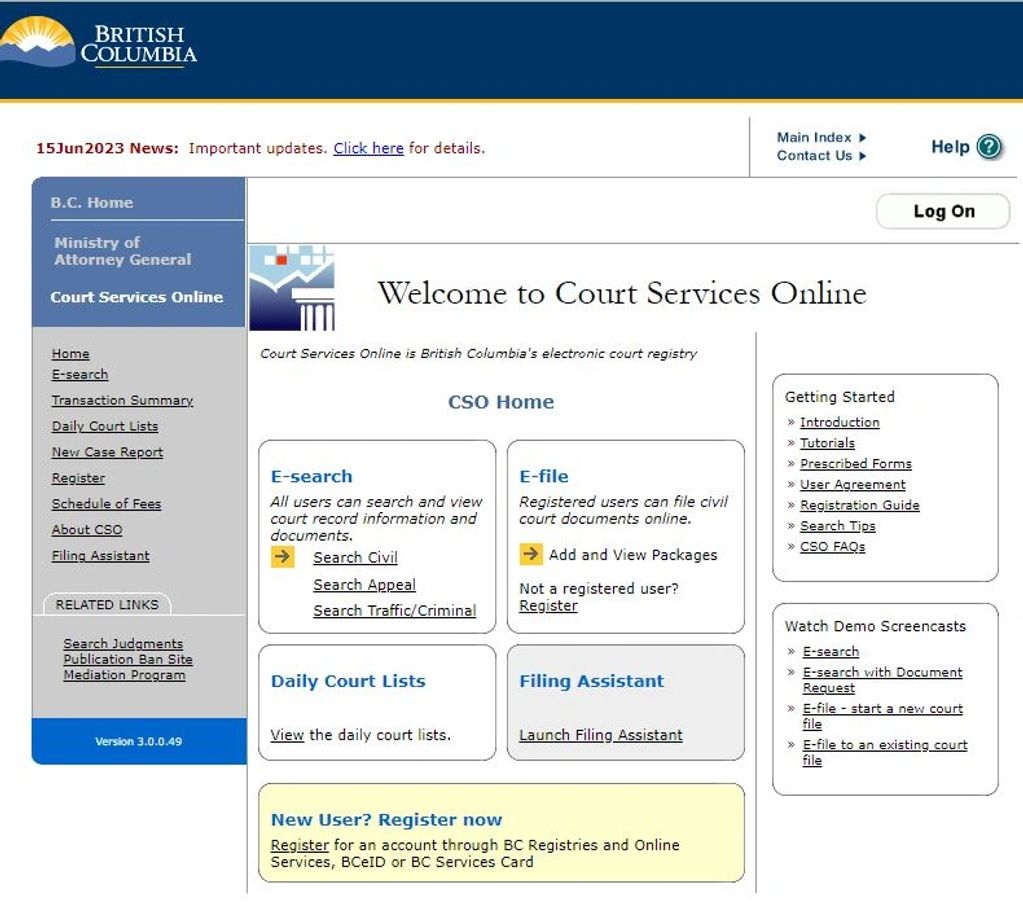Follow the 'Click here' news link
Image resolution: width=1023 pixels, height=908 pixels.
[369, 148]
